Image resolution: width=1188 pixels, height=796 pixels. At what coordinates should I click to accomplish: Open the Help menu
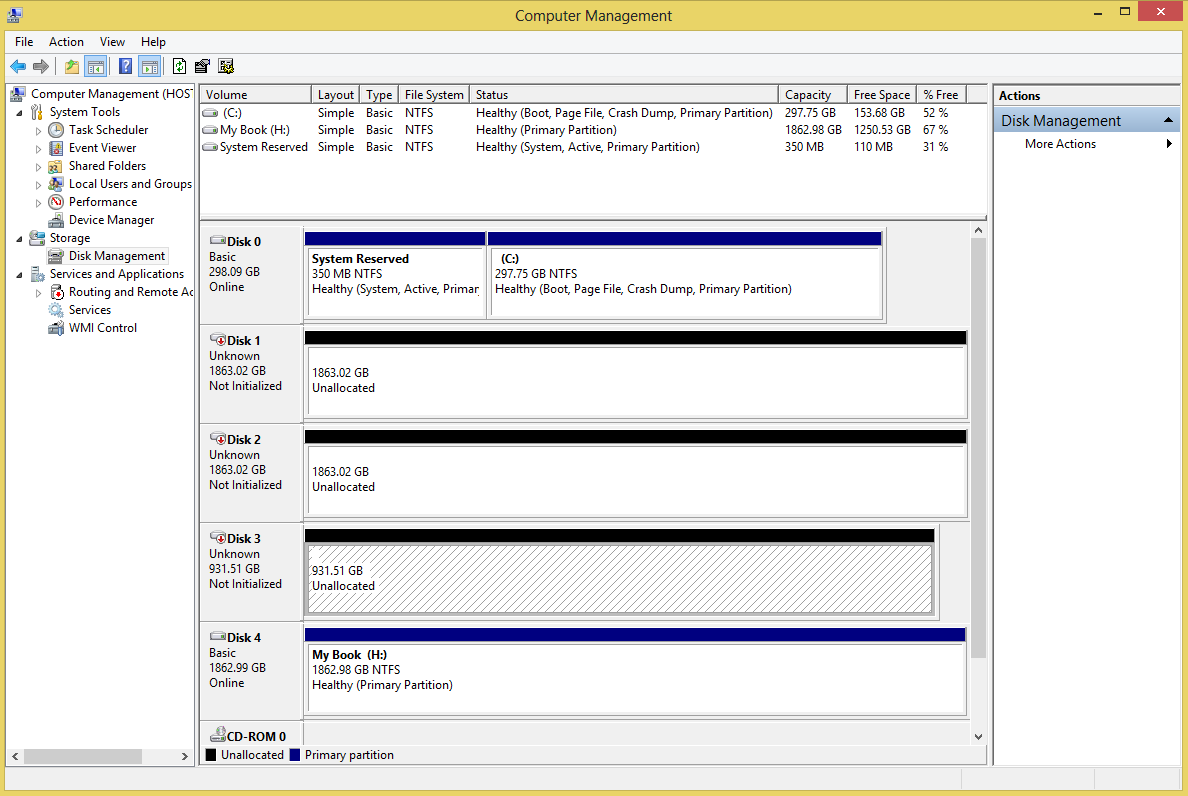[153, 42]
